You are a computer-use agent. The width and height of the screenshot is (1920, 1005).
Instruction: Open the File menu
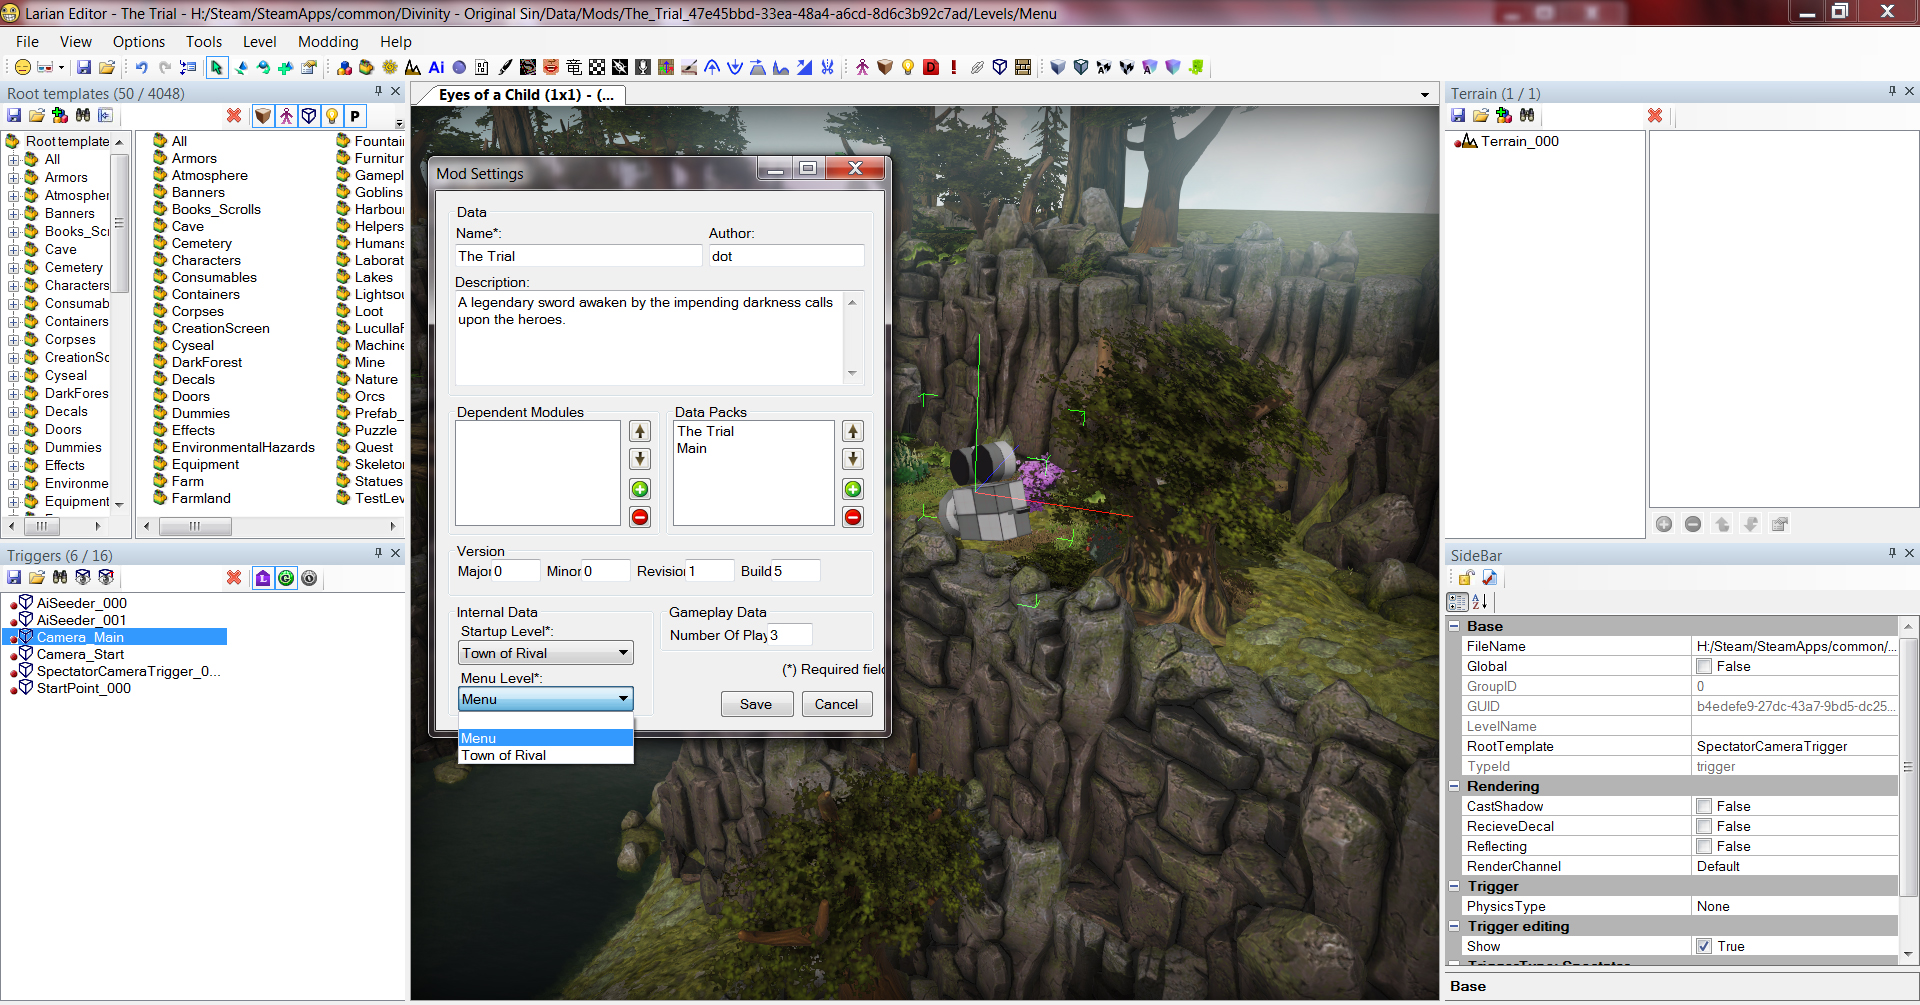point(28,42)
